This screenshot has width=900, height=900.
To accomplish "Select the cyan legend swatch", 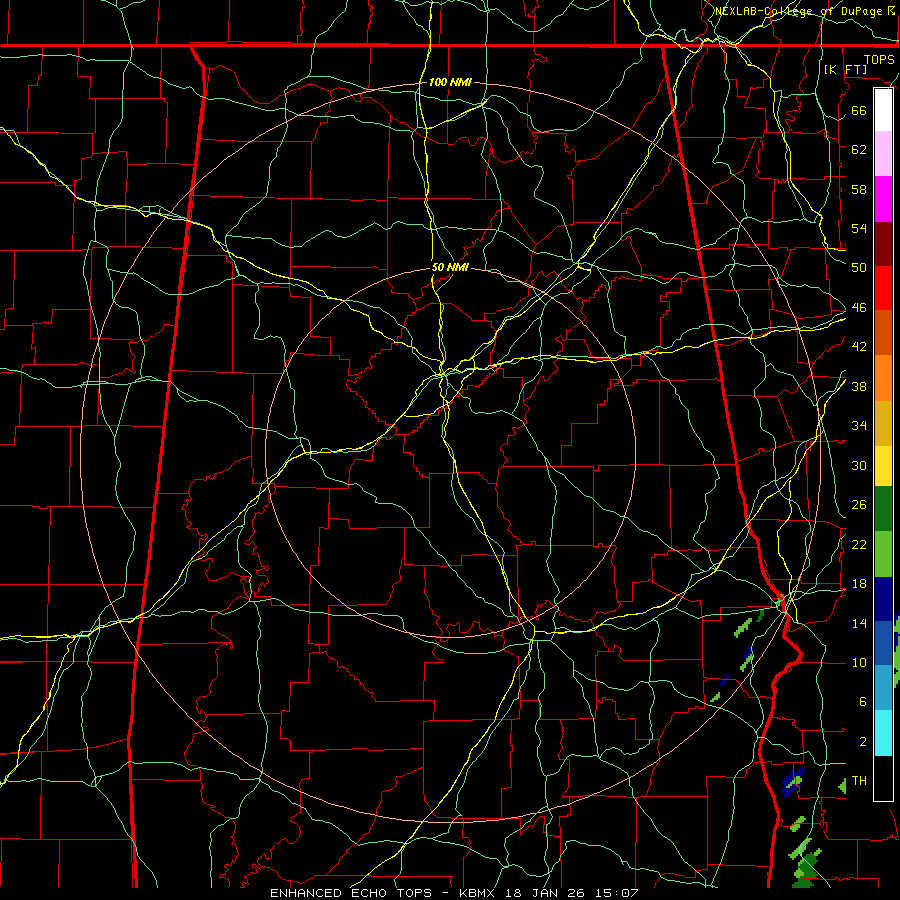I will tap(883, 733).
